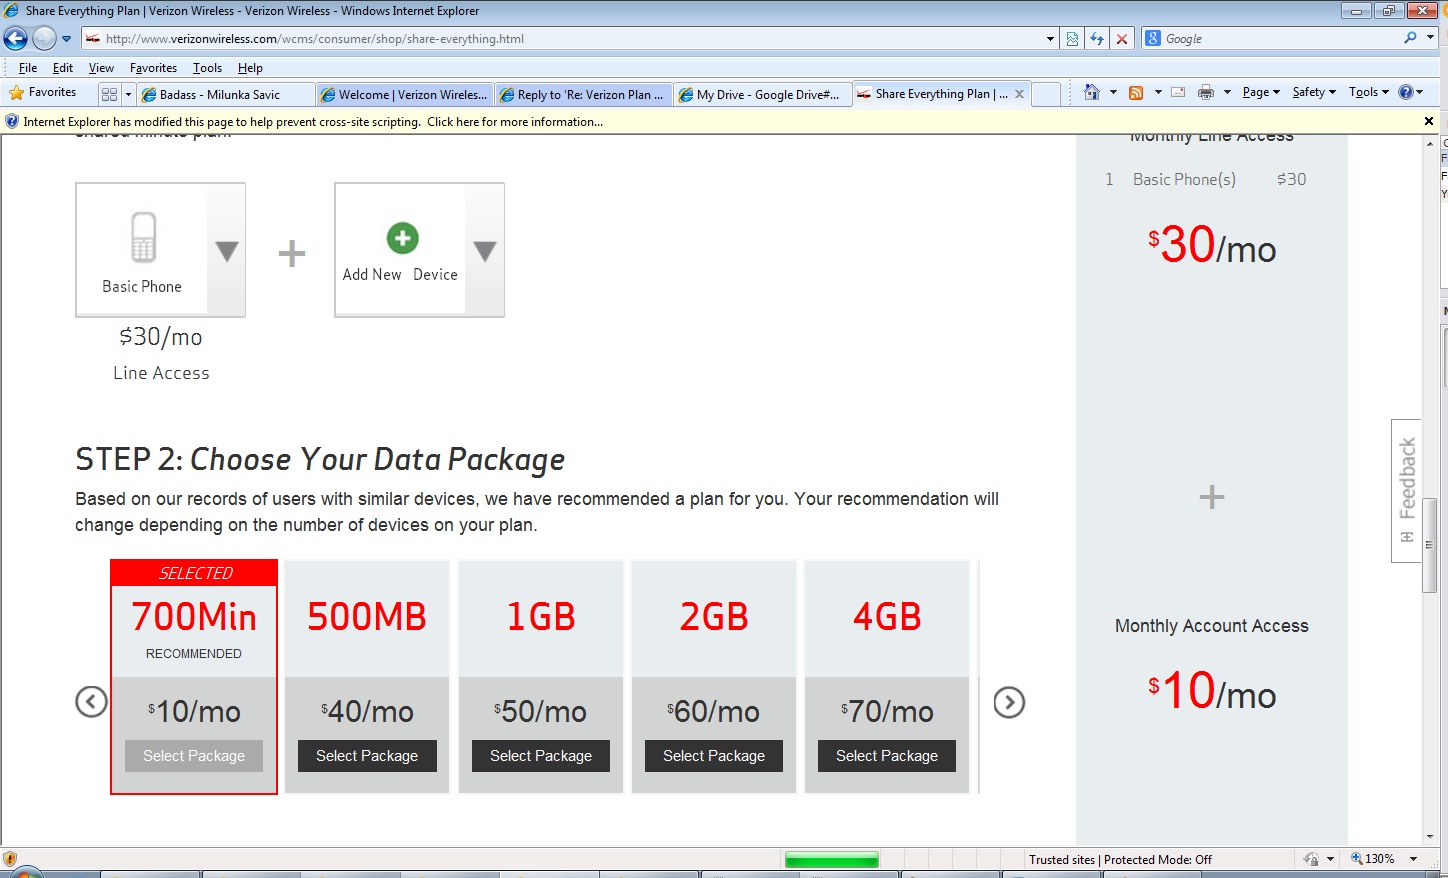1448x878 pixels.
Task: Switch to Badass - Milunka Savic tab
Action: (x=225, y=94)
